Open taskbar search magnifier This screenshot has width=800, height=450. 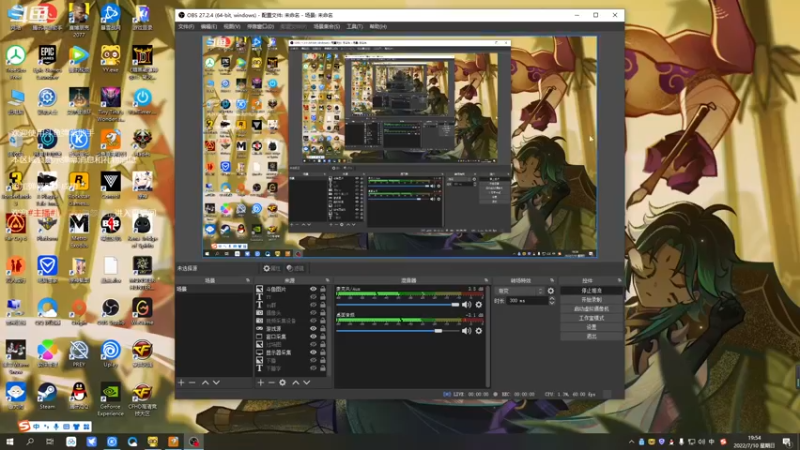(x=30, y=441)
